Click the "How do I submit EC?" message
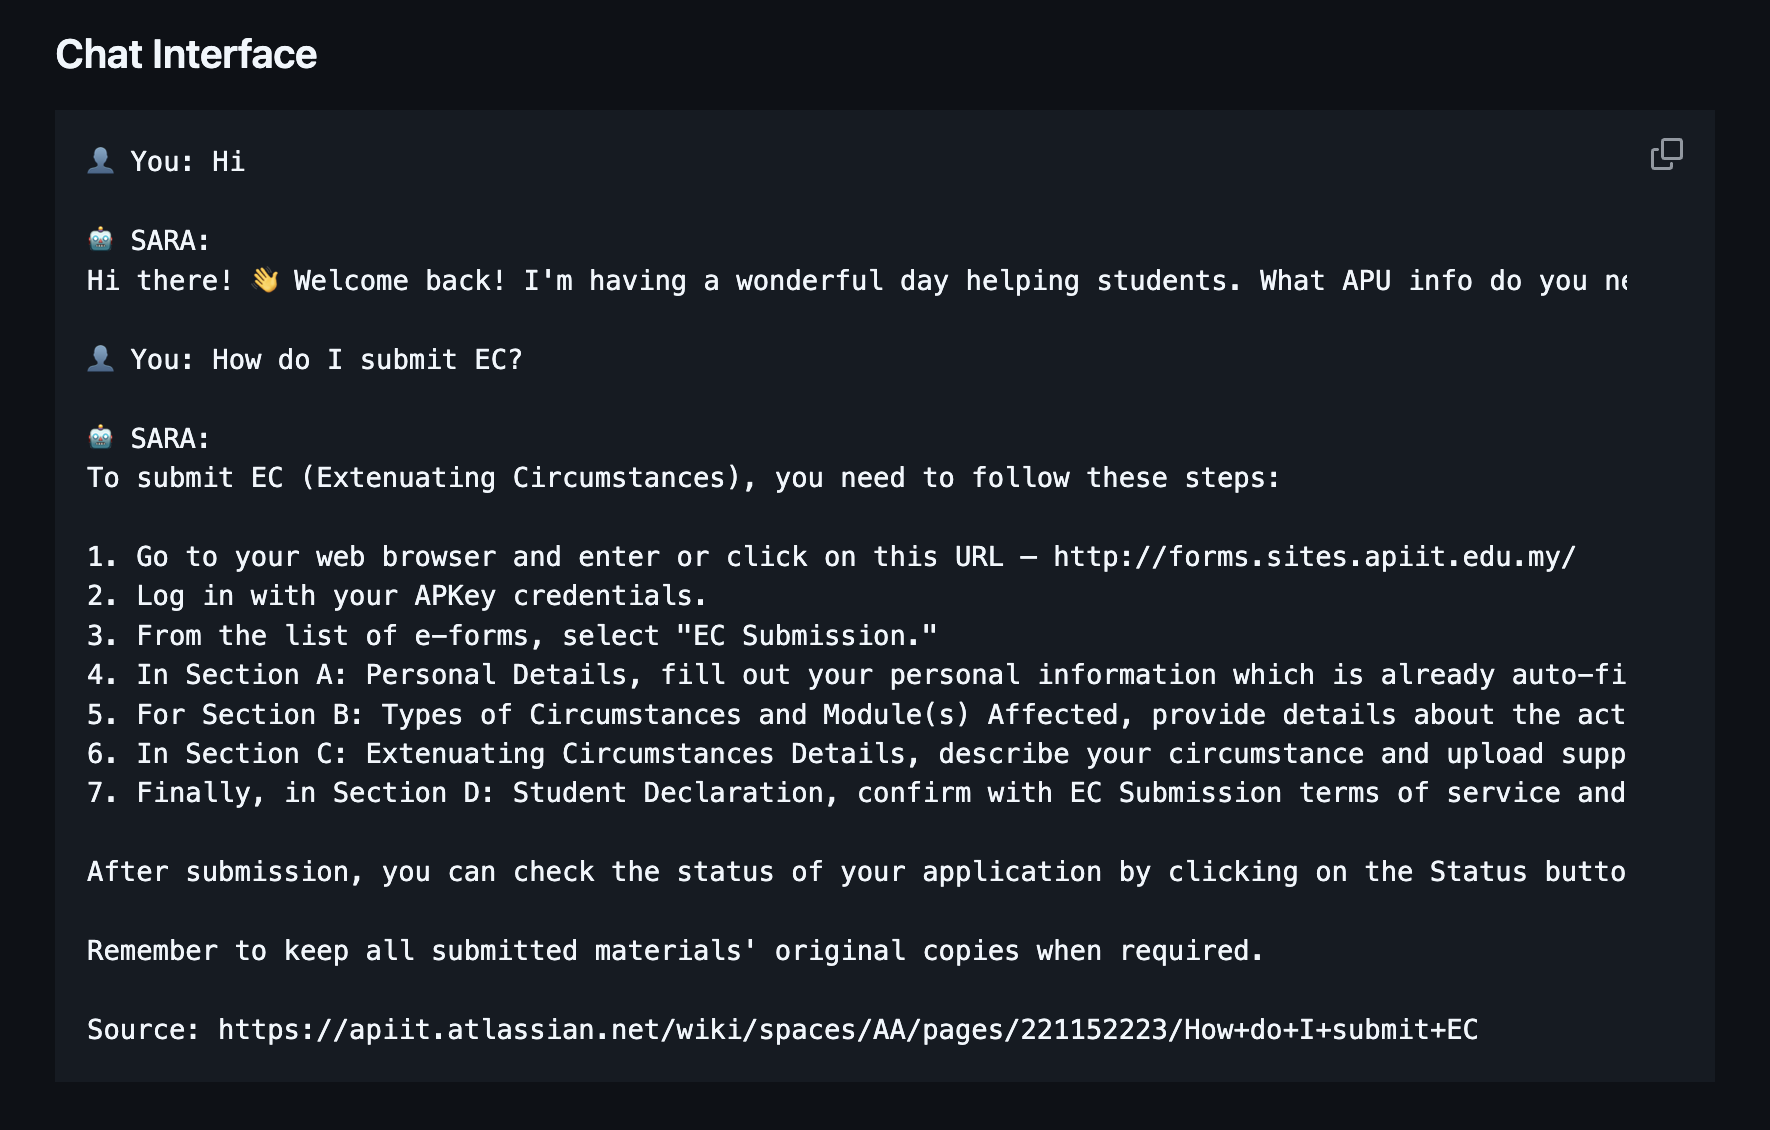The image size is (1770, 1130). [x=367, y=360]
